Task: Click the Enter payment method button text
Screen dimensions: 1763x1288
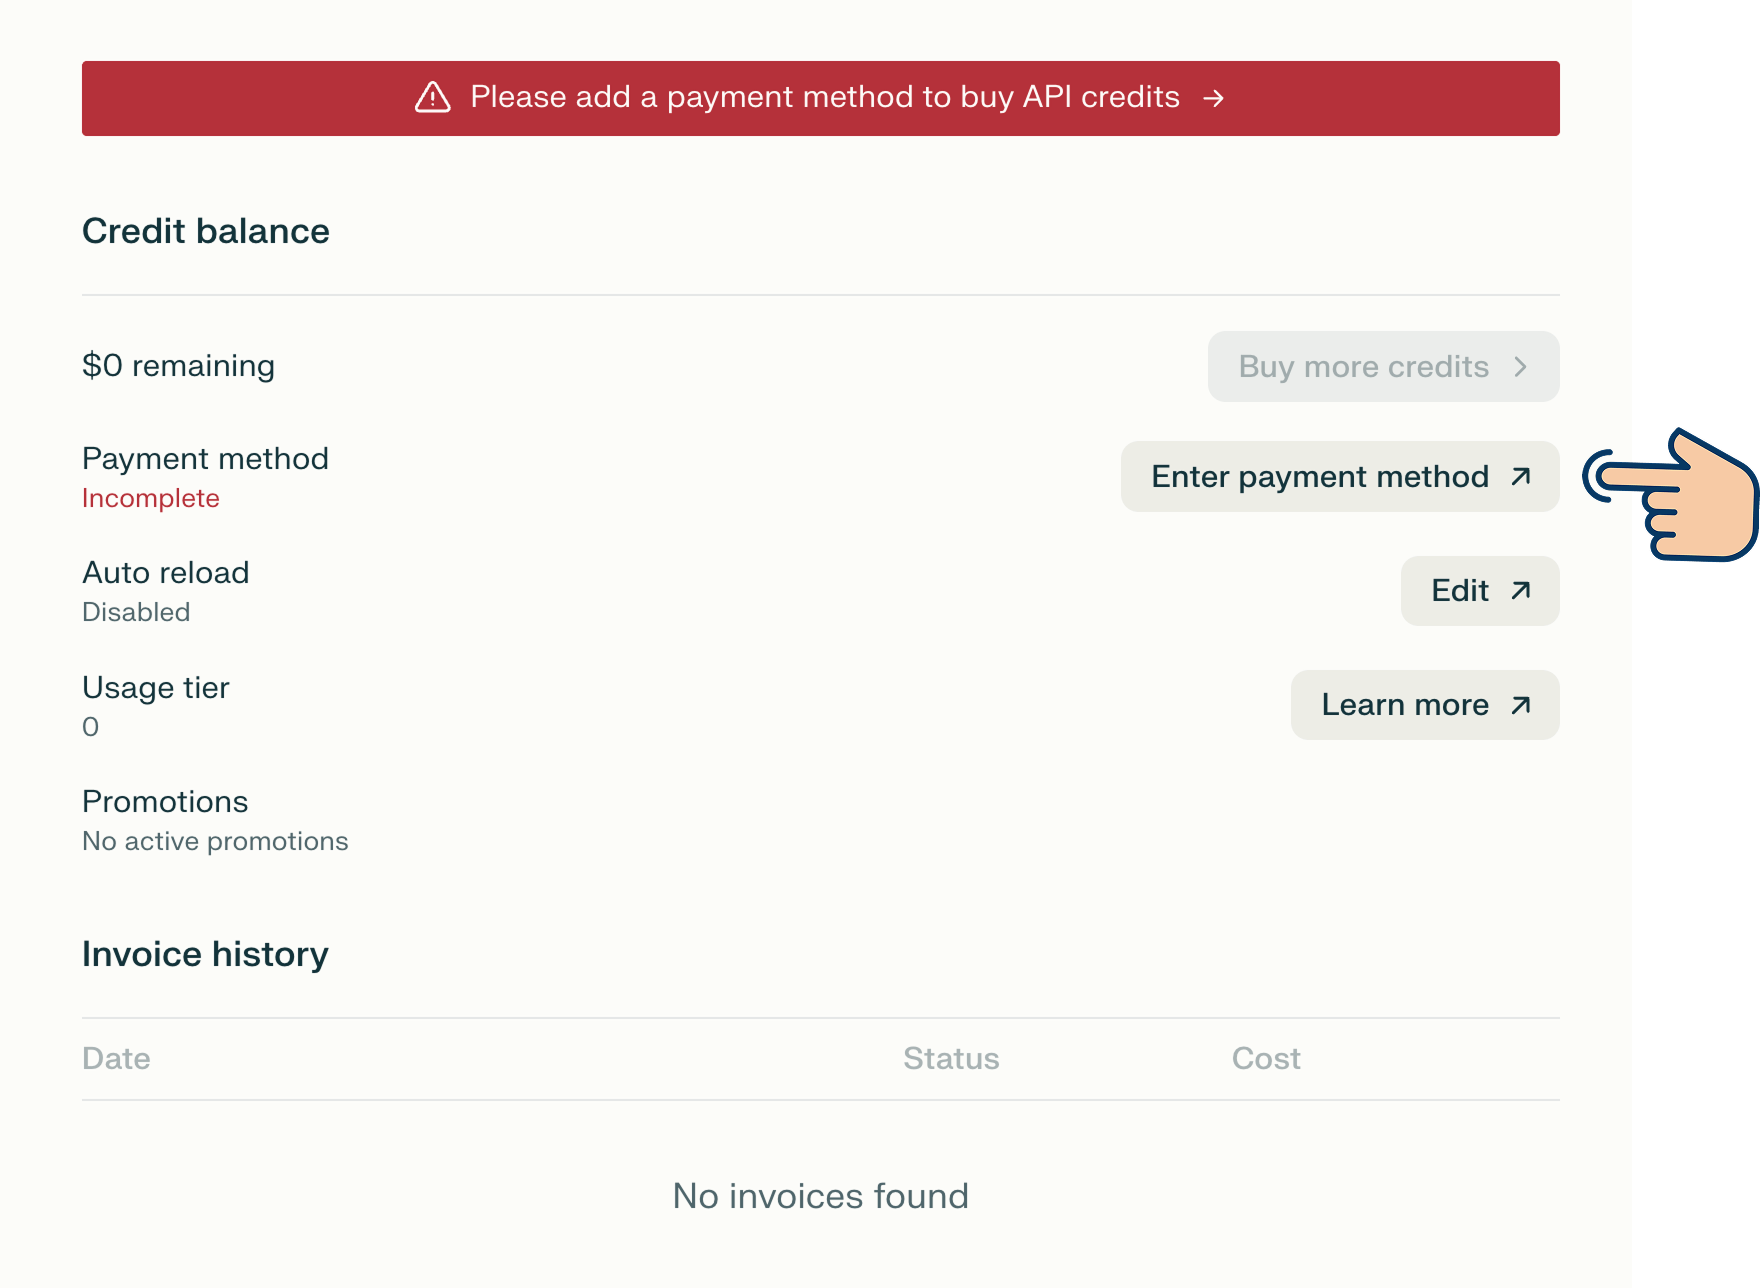Action: click(1319, 477)
